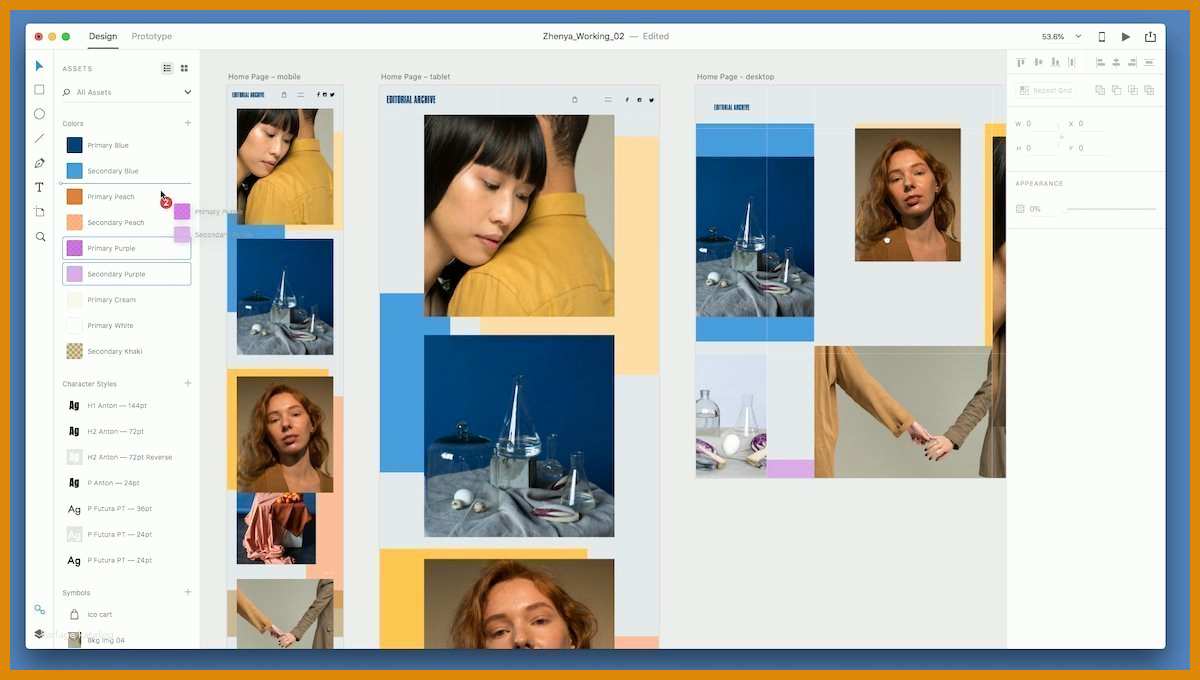Select the Ellipse tool
The width and height of the screenshot is (1200, 680).
(40, 114)
